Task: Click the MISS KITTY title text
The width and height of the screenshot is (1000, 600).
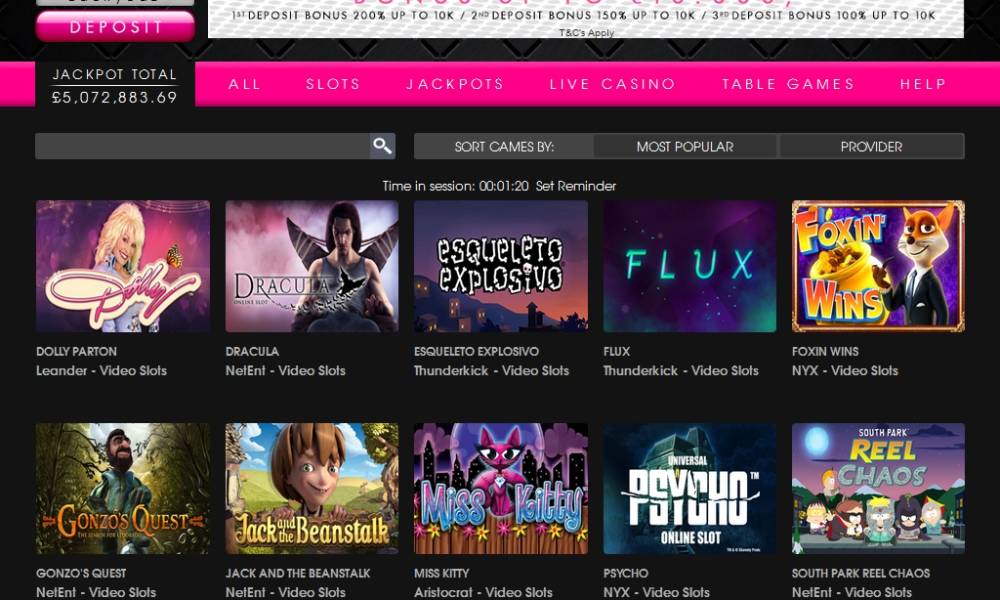Action: (x=441, y=573)
